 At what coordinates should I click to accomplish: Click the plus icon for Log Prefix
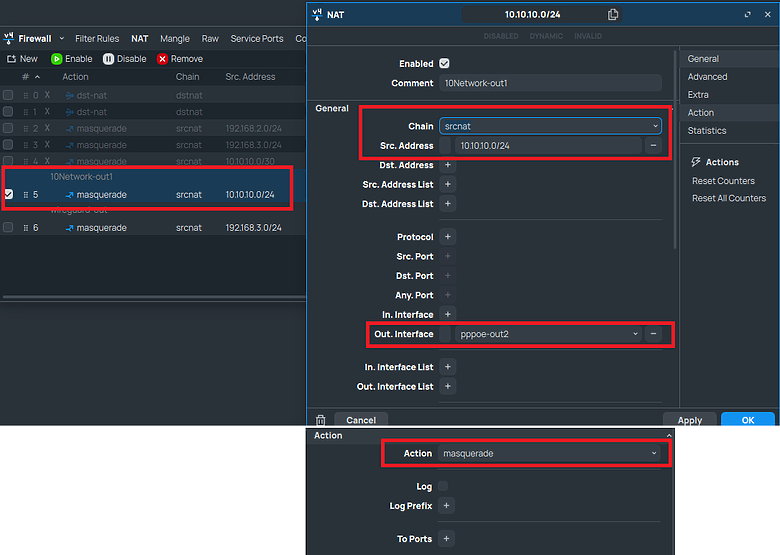pos(446,506)
